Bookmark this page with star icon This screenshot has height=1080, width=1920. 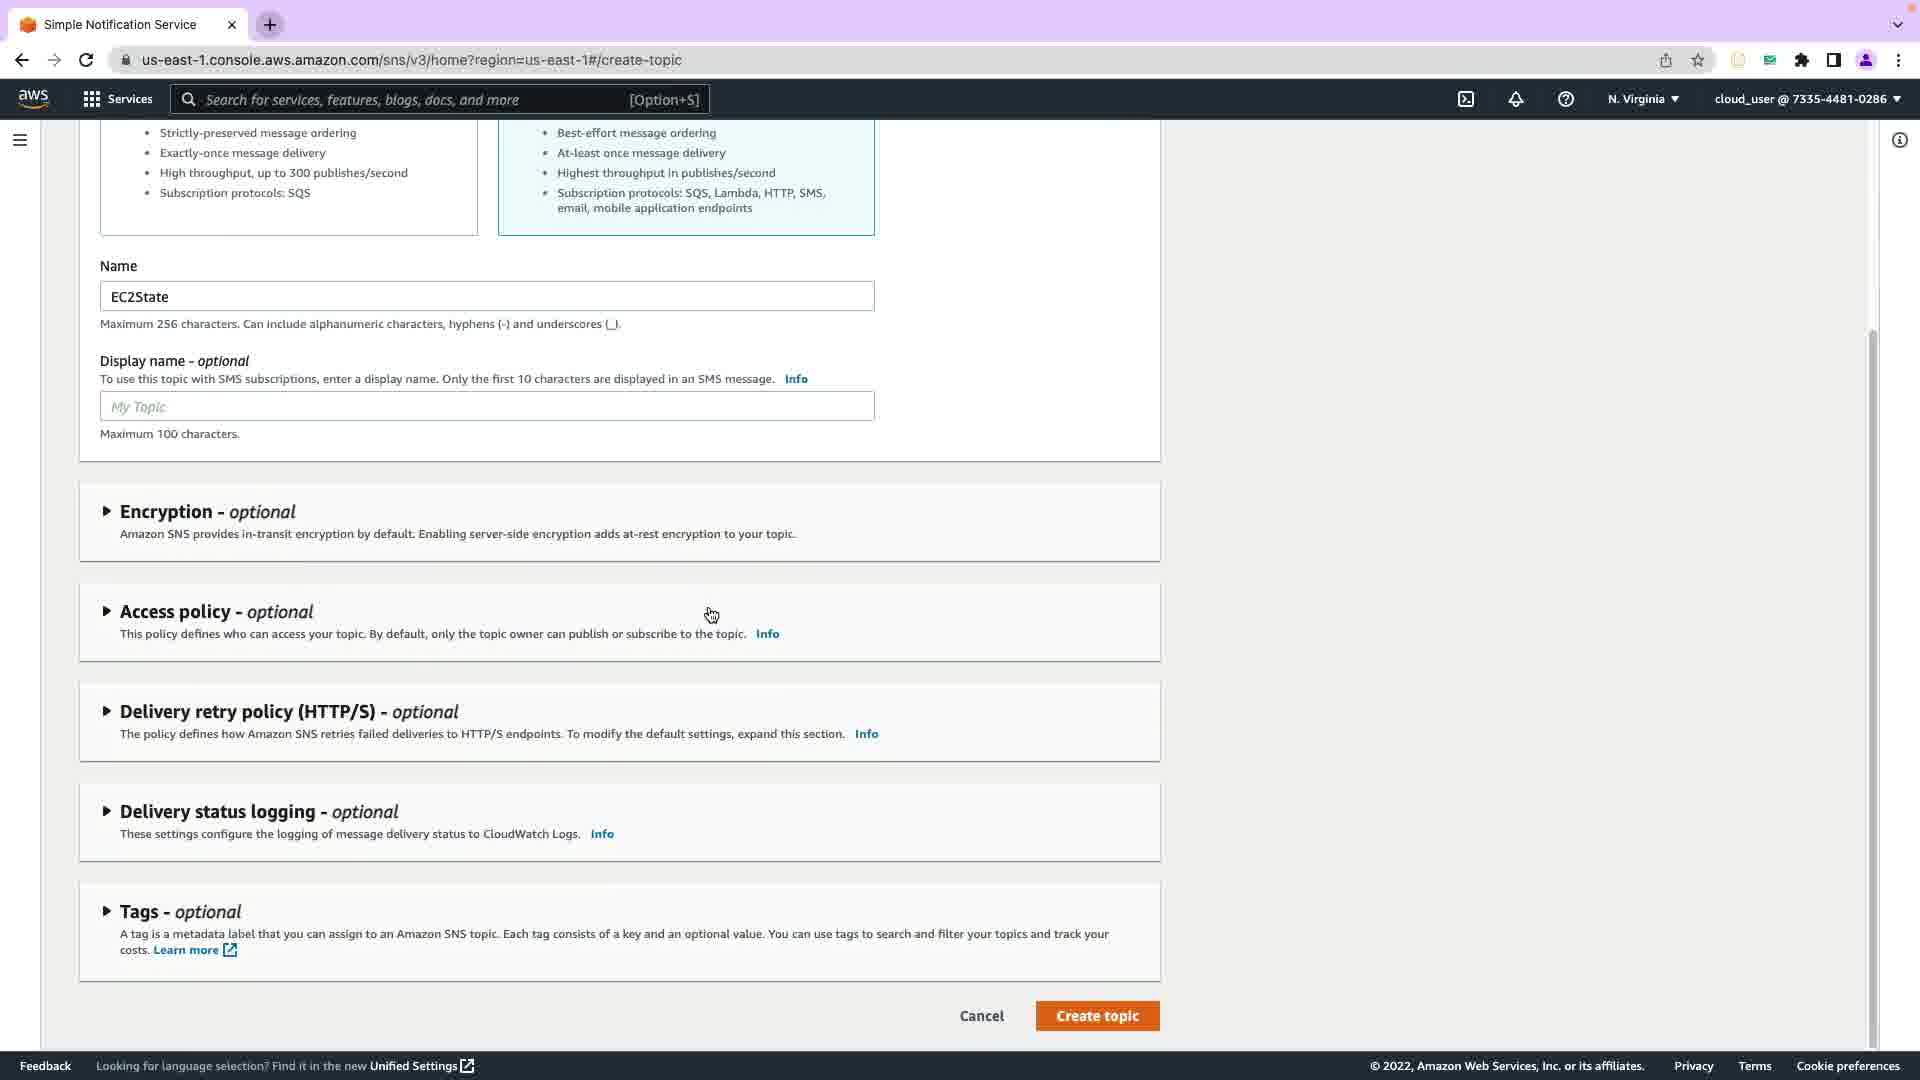(x=1697, y=60)
